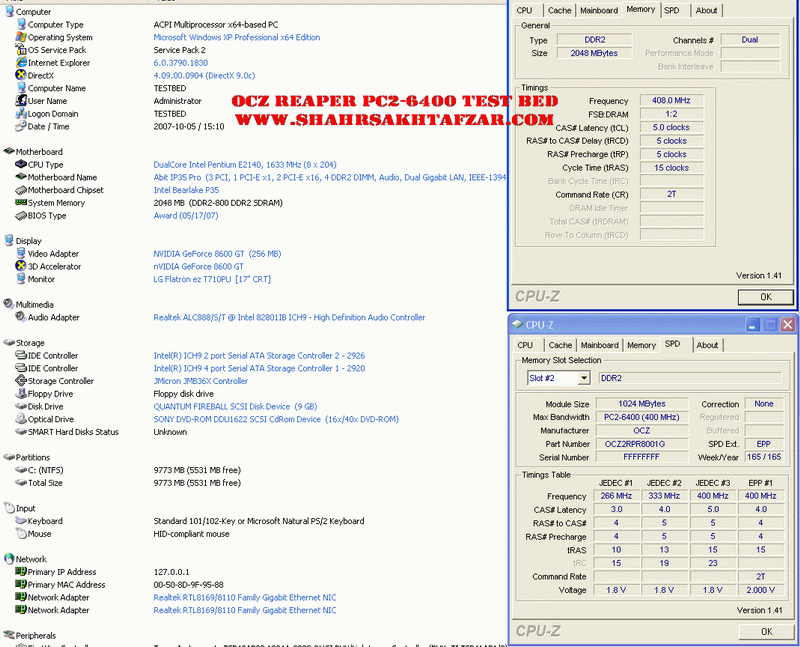Click the Part Number OCZ2RPR8001G field

tap(641, 444)
